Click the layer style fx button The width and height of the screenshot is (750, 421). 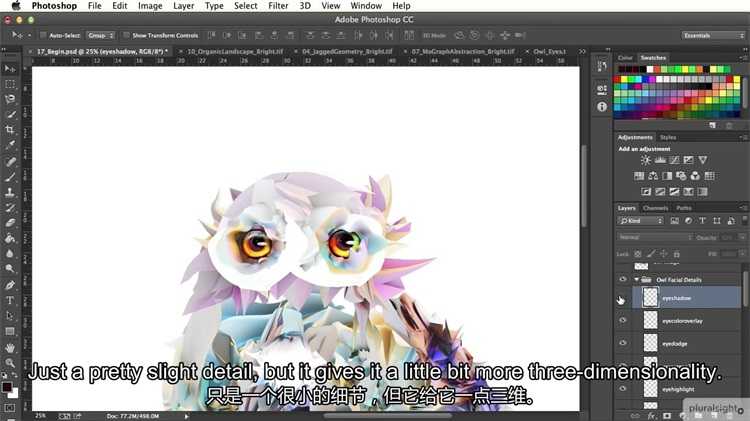tap(651, 416)
